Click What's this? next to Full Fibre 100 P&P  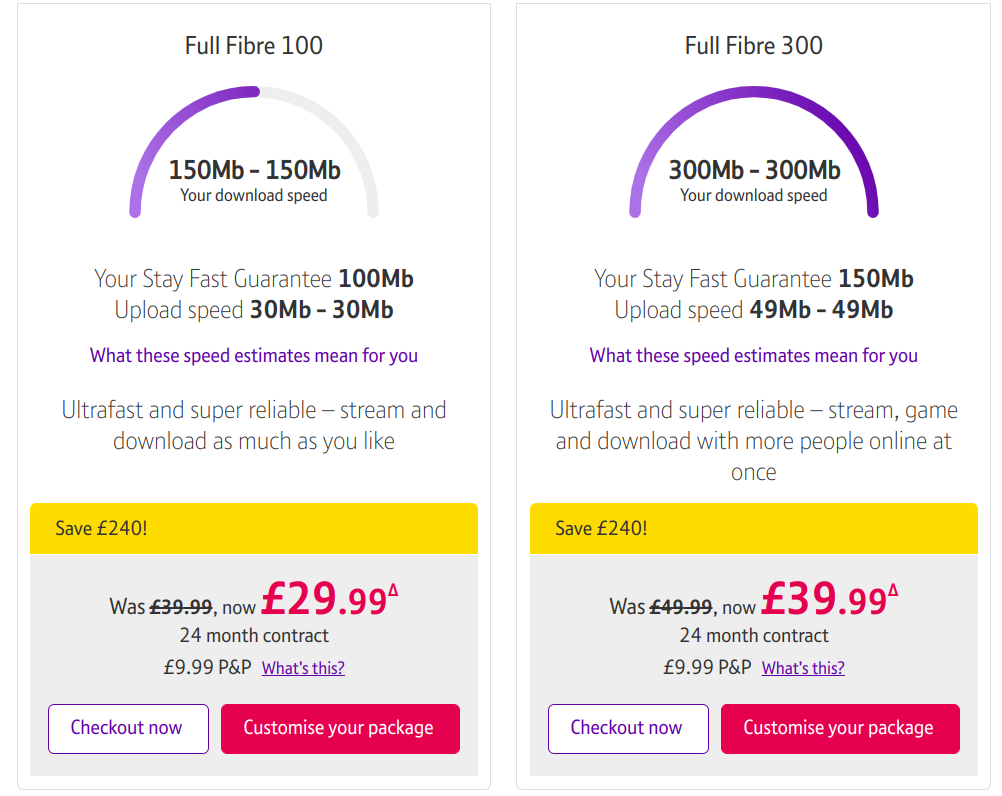click(x=303, y=667)
